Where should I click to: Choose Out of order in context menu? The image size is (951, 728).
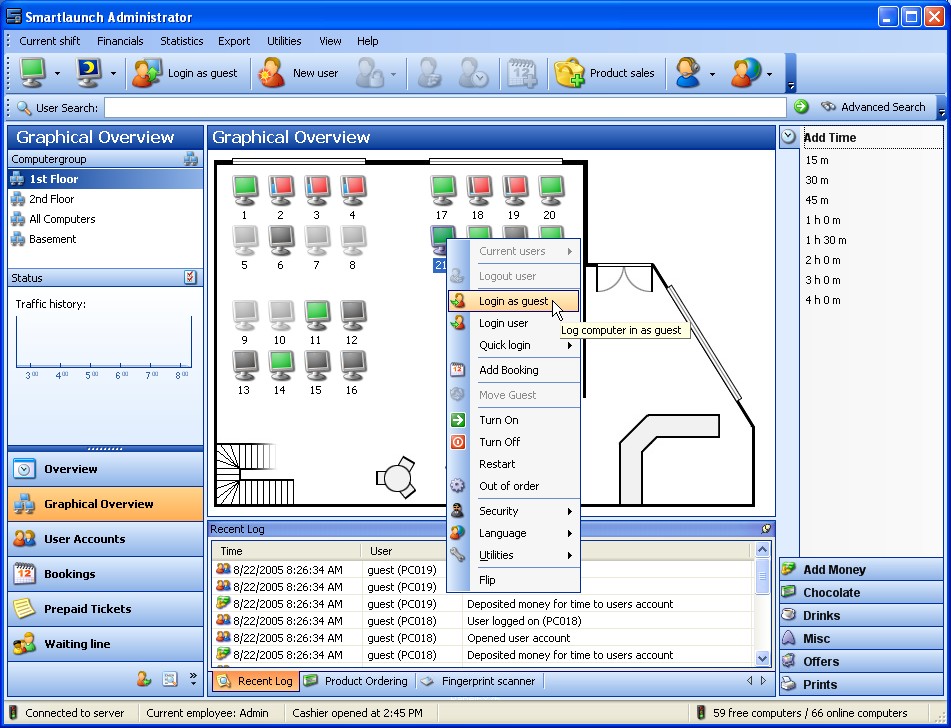(513, 486)
